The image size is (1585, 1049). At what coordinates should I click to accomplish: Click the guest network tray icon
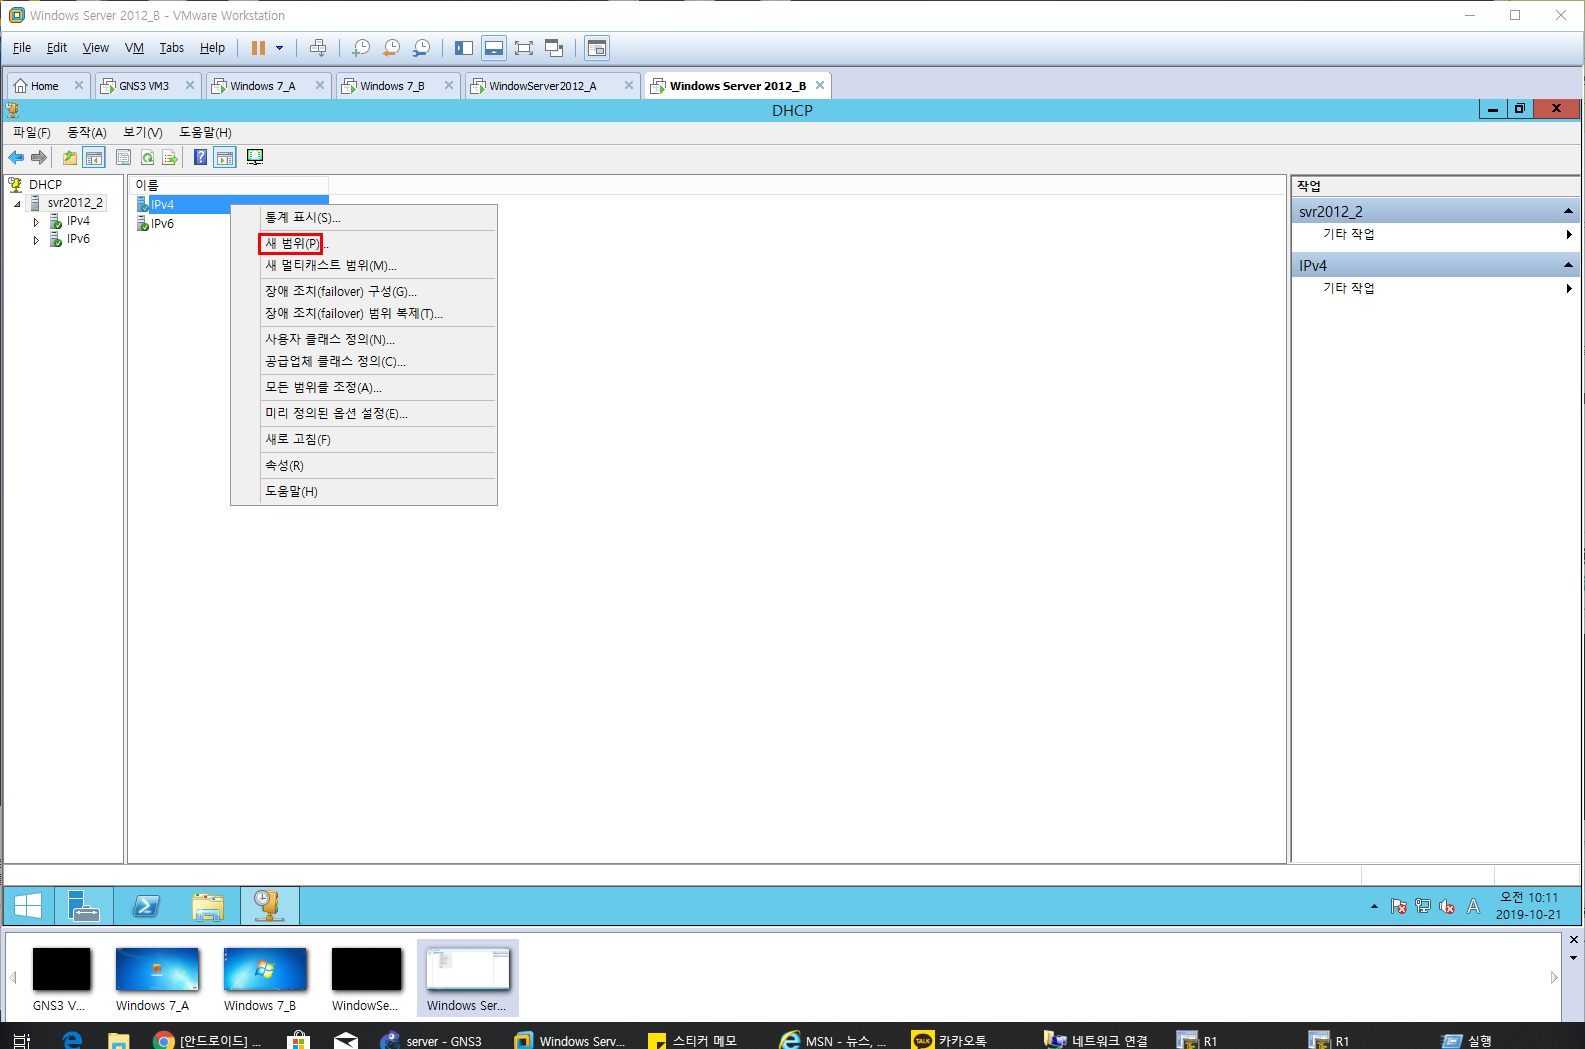tap(1423, 907)
